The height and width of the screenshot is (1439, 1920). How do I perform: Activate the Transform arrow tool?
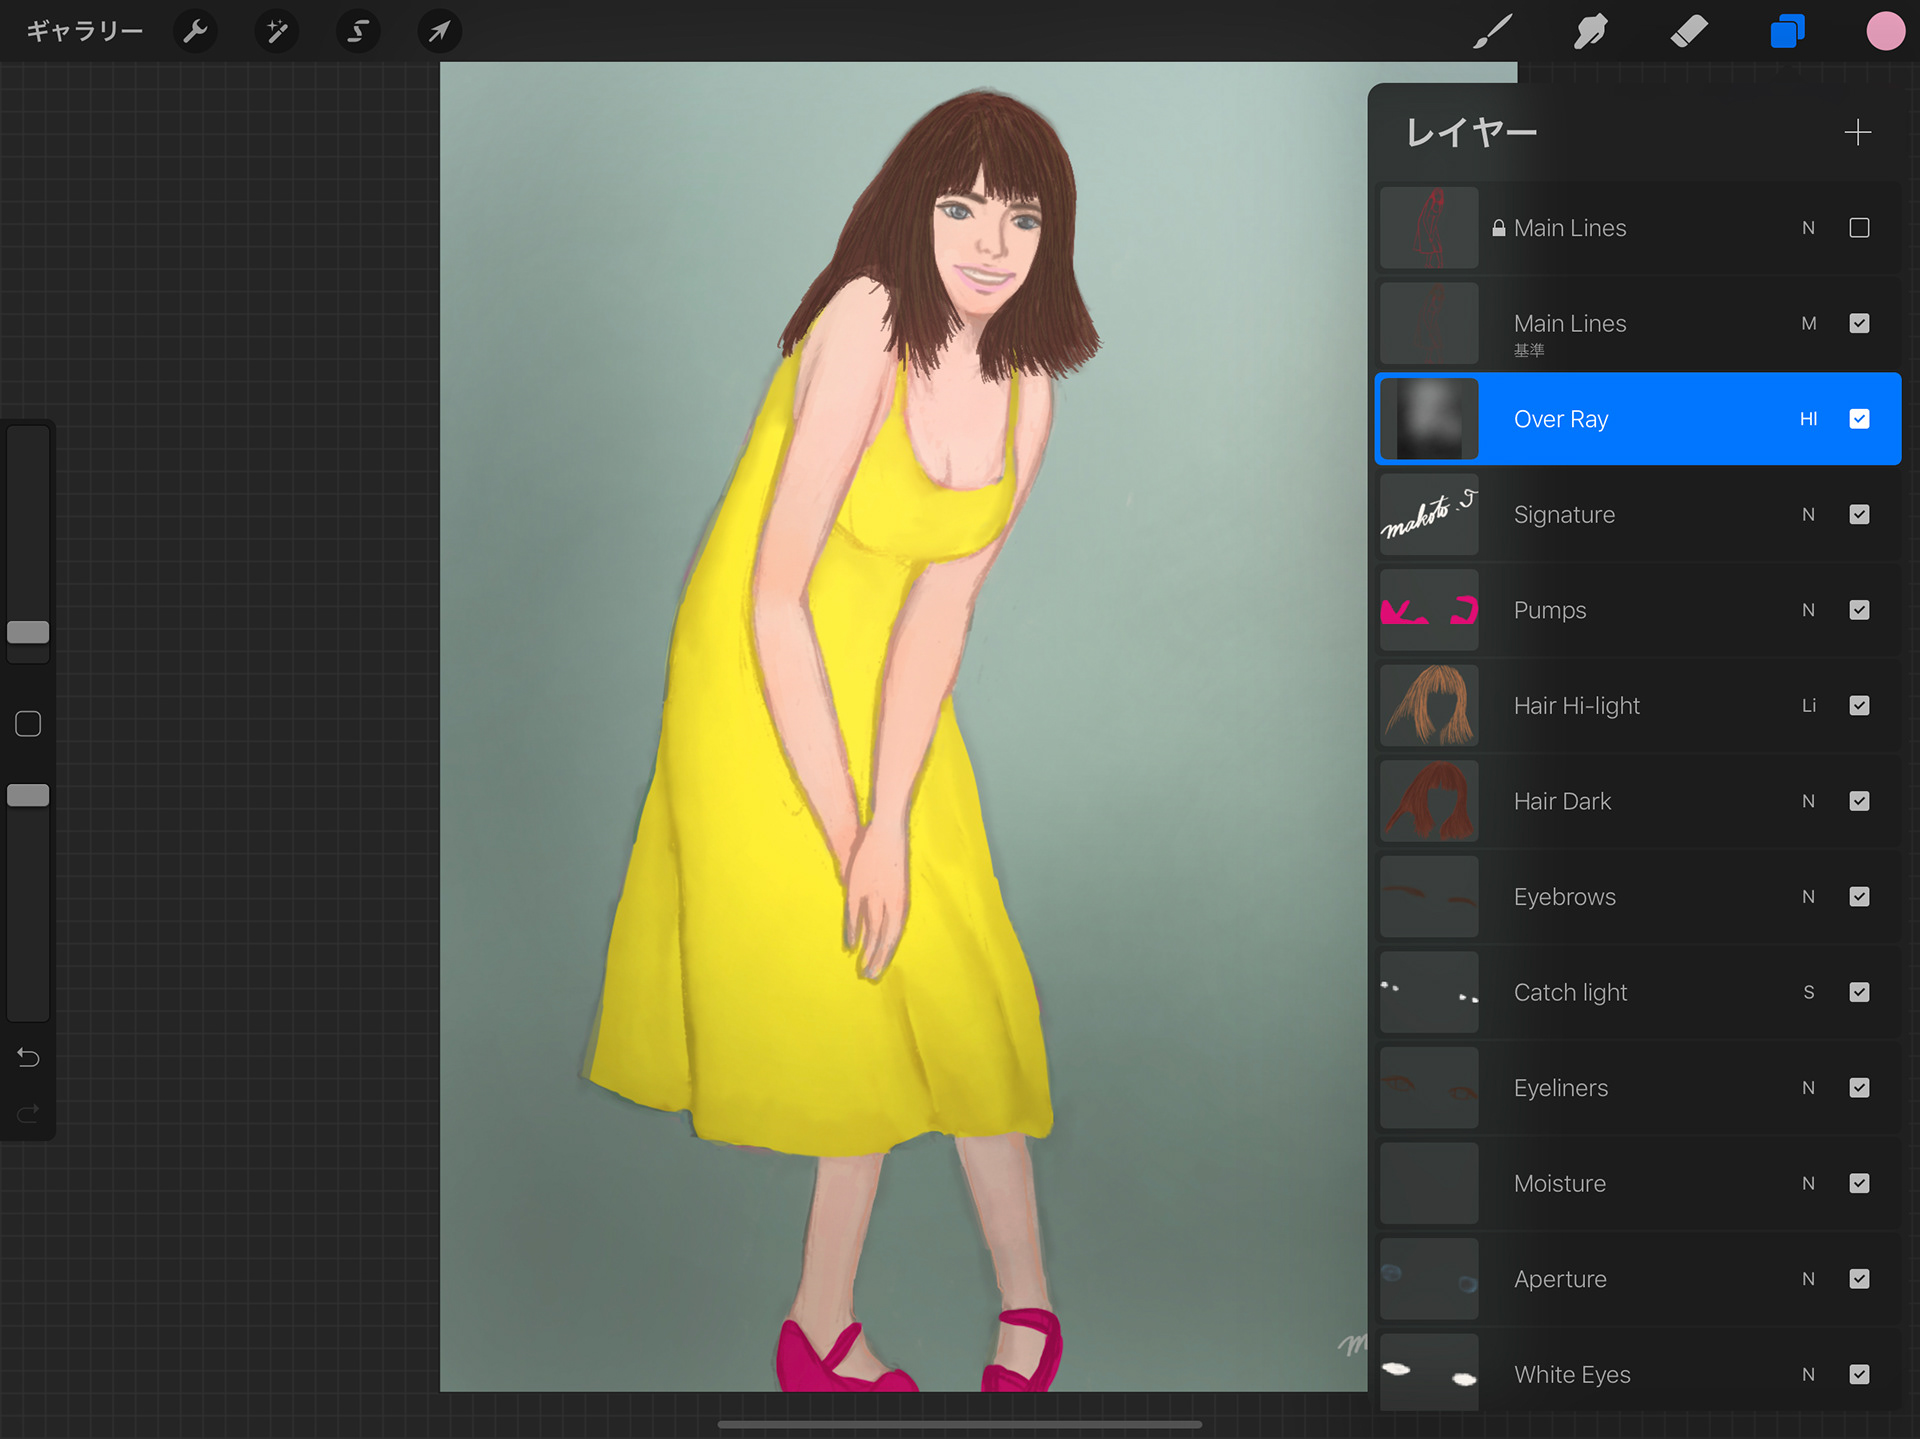click(x=439, y=31)
